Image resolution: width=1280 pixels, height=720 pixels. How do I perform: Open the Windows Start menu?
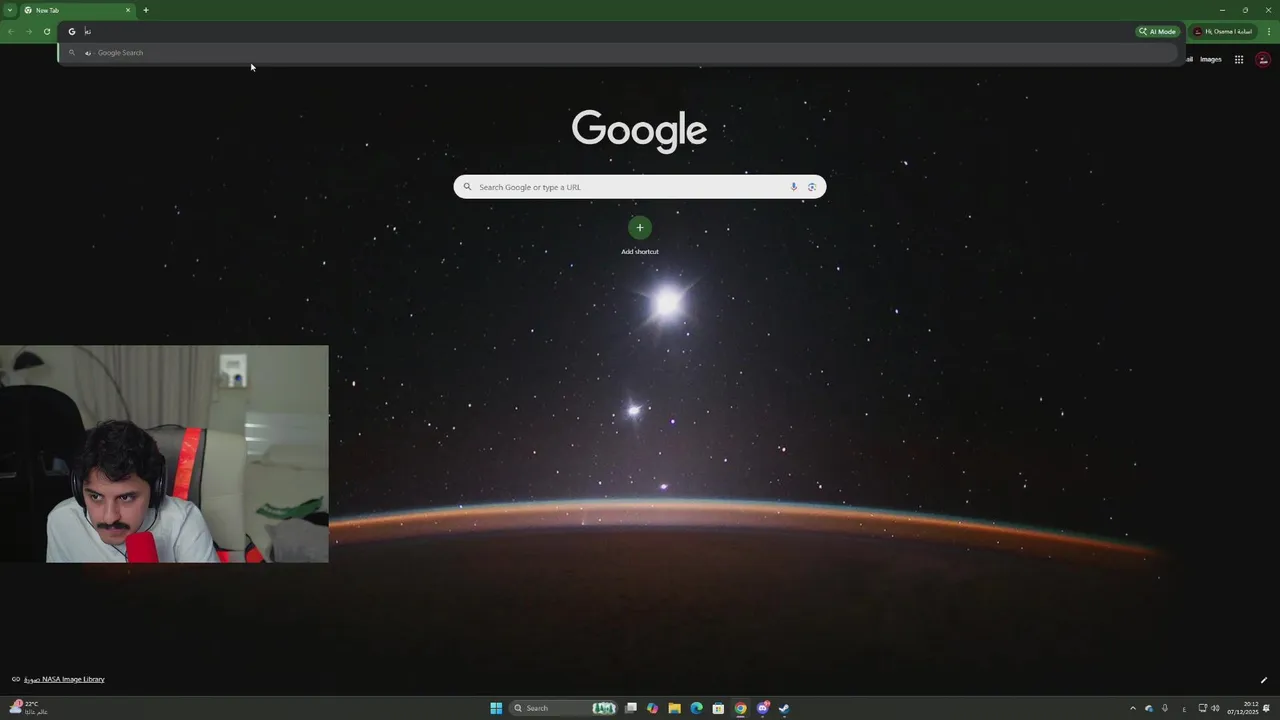point(496,708)
